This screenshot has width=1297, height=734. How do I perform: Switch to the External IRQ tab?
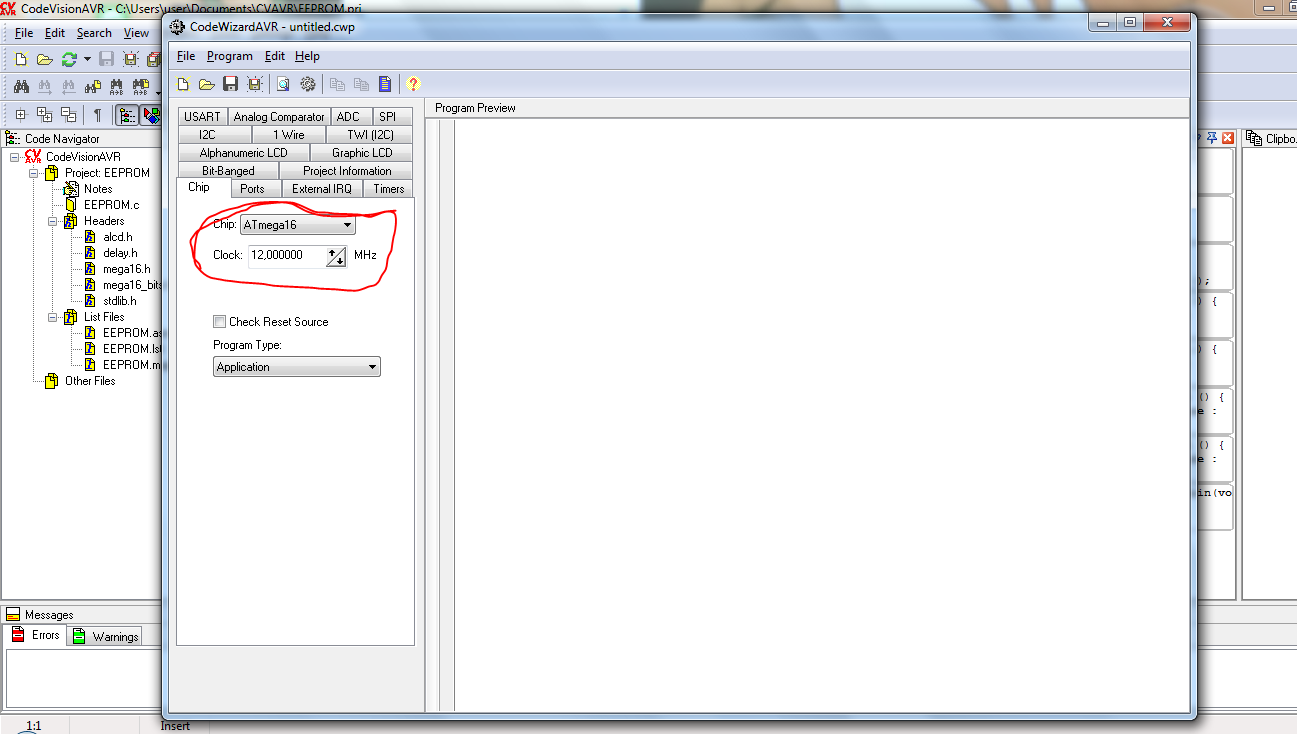coord(322,189)
